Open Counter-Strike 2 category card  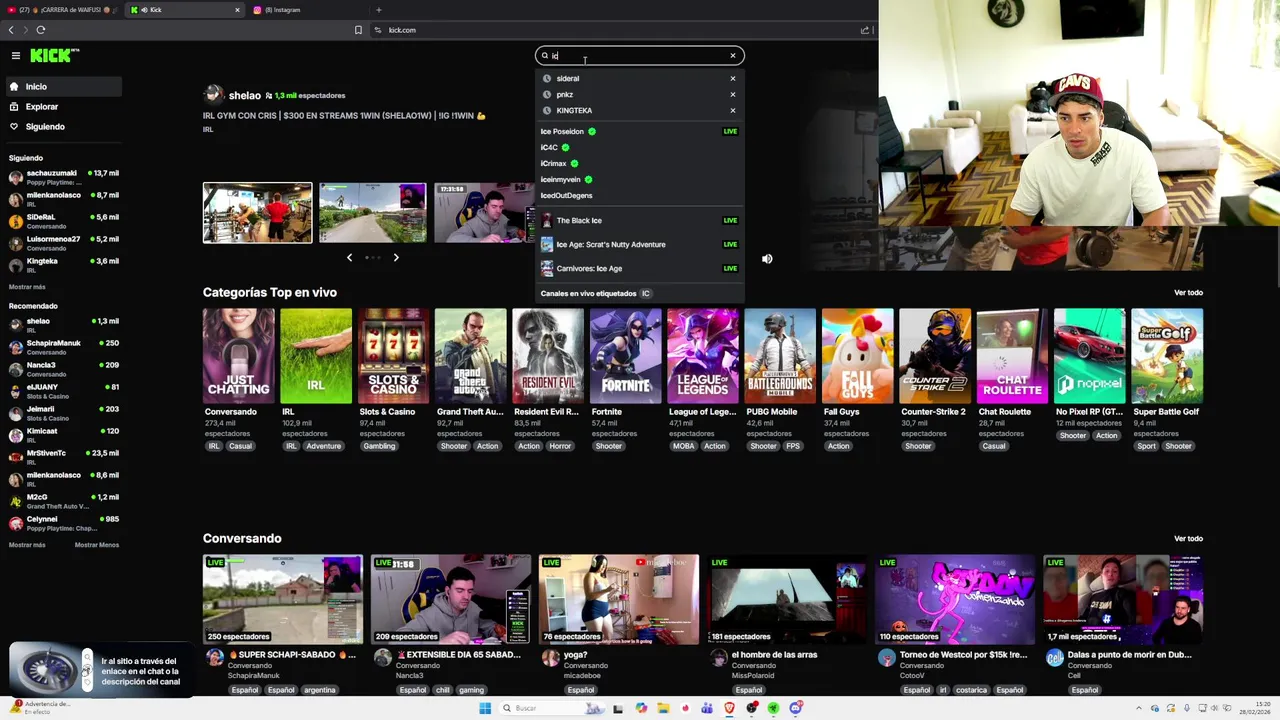(935, 356)
